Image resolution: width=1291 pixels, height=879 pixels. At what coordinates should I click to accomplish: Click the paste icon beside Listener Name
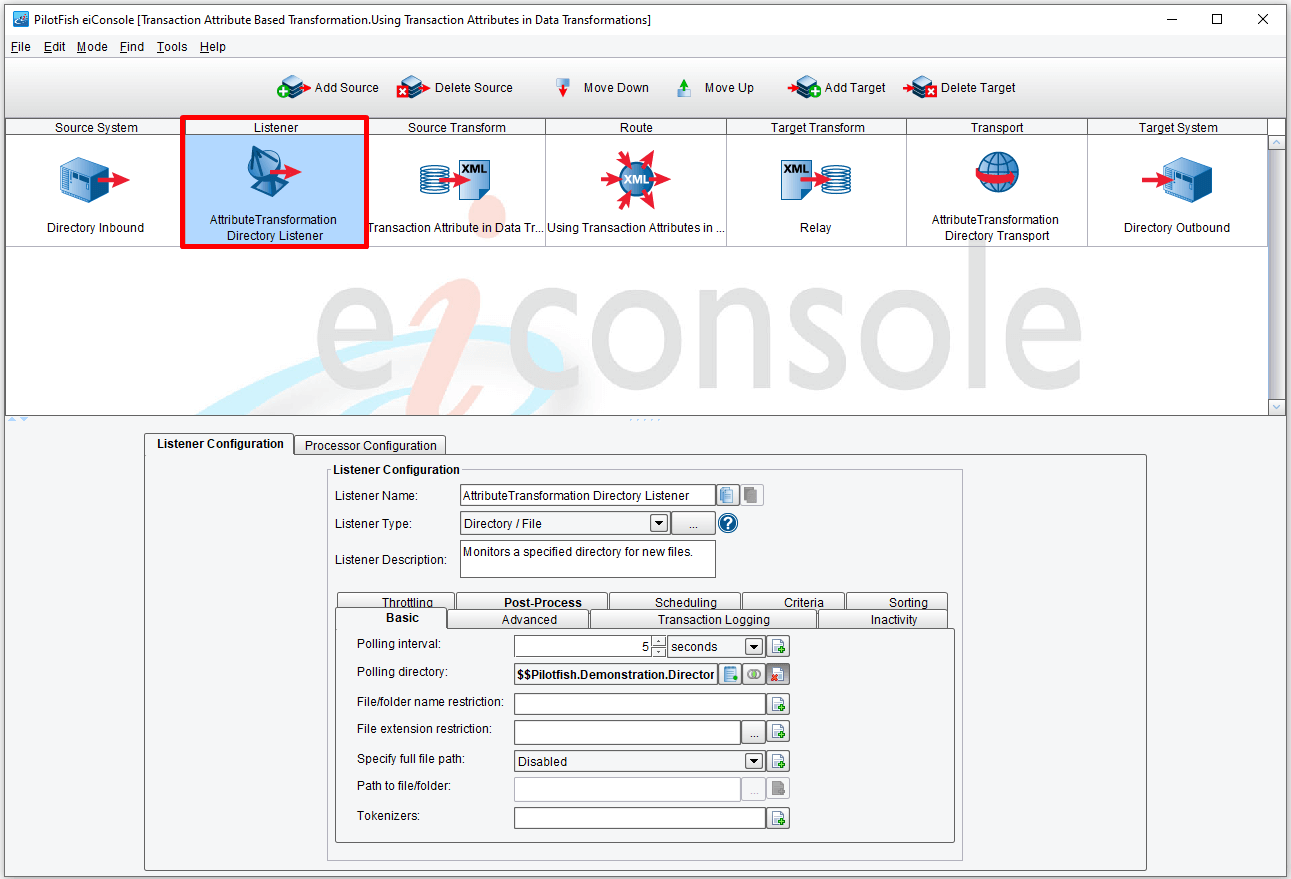752,495
